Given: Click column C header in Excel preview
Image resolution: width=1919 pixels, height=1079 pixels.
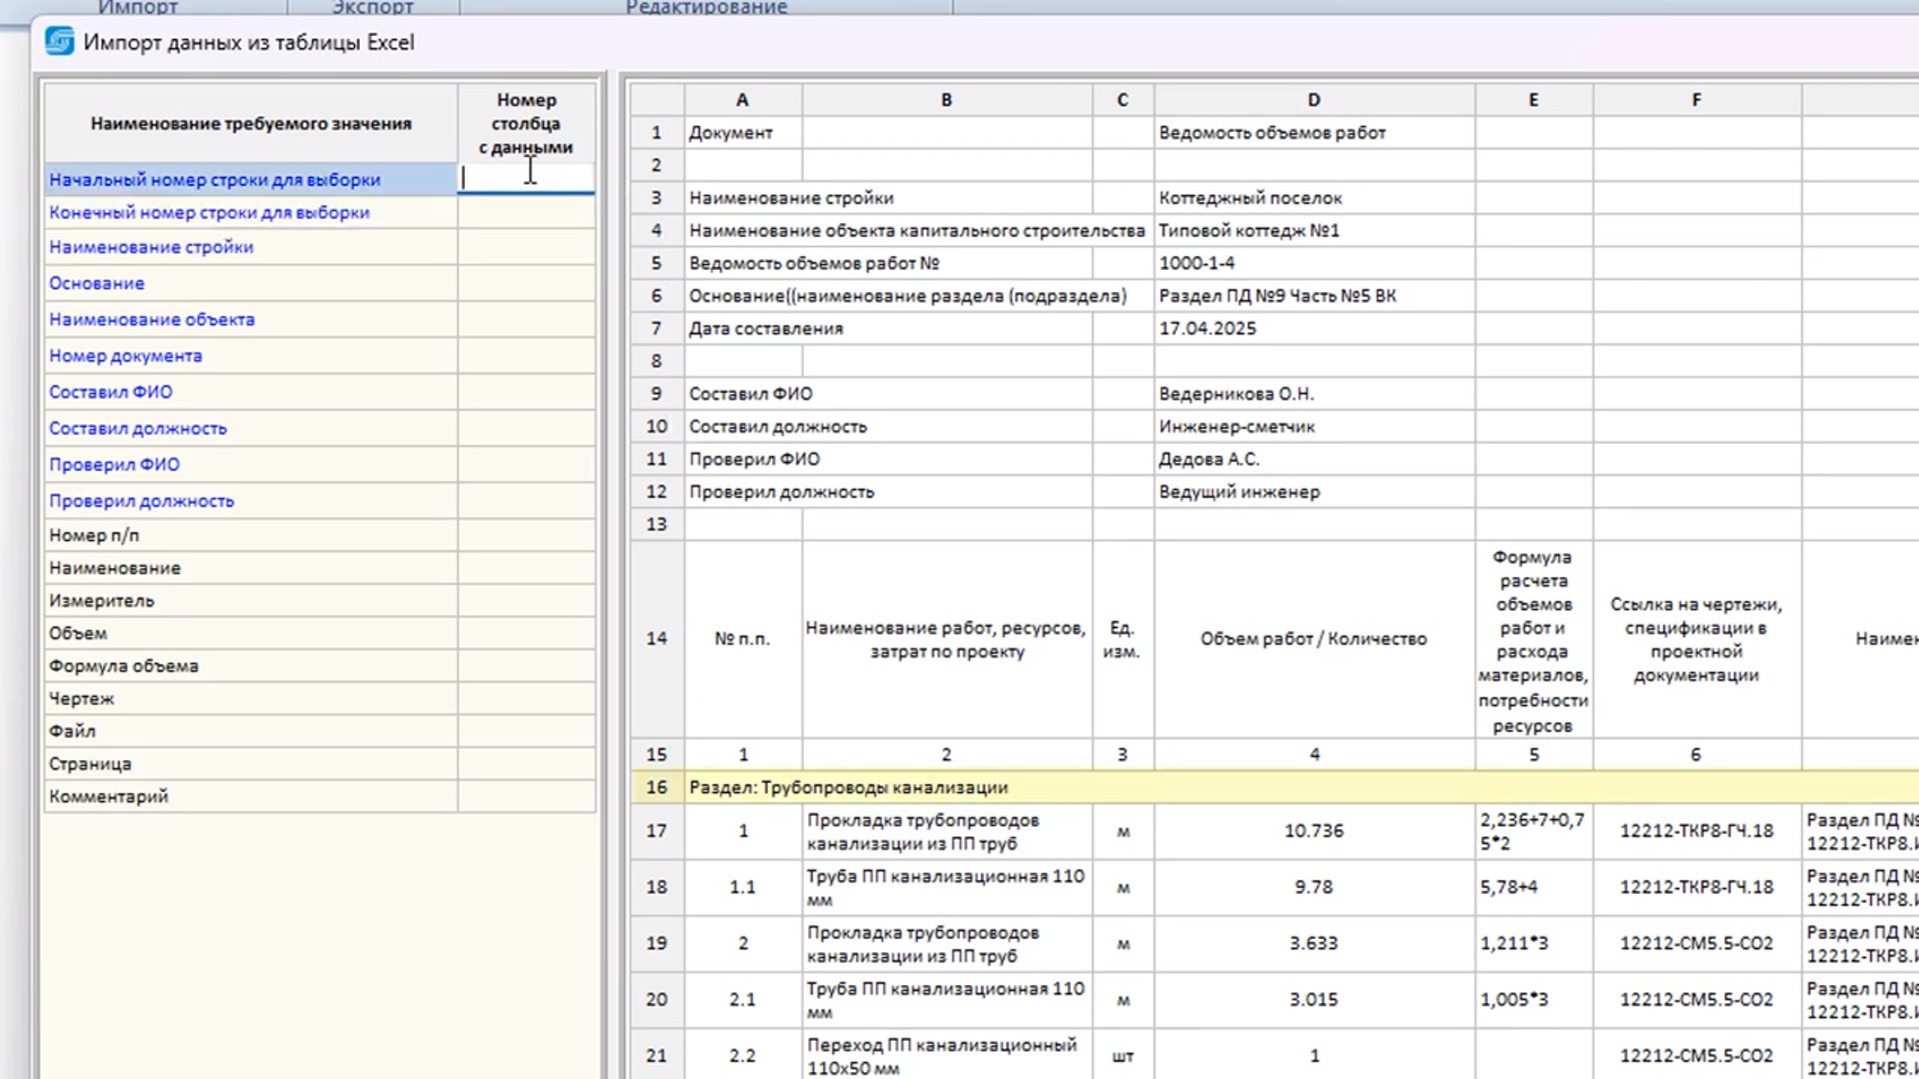Looking at the screenshot, I should click(x=1122, y=100).
